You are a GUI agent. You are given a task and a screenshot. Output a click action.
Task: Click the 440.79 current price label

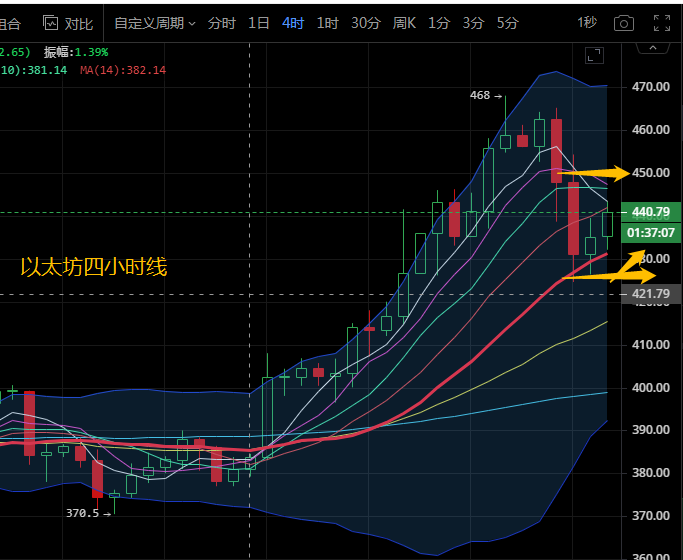click(x=650, y=212)
